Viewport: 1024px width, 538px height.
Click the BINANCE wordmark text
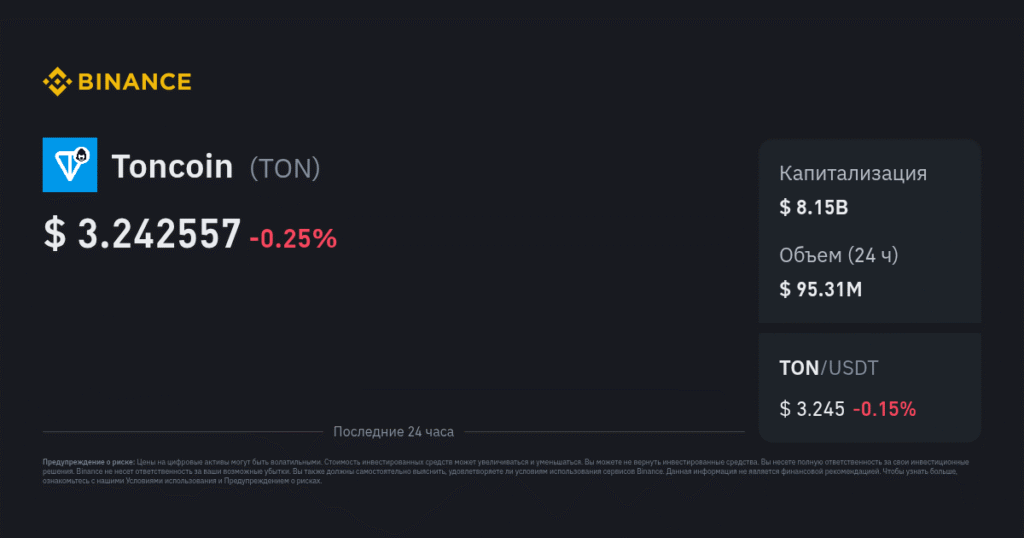pyautogui.click(x=135, y=82)
